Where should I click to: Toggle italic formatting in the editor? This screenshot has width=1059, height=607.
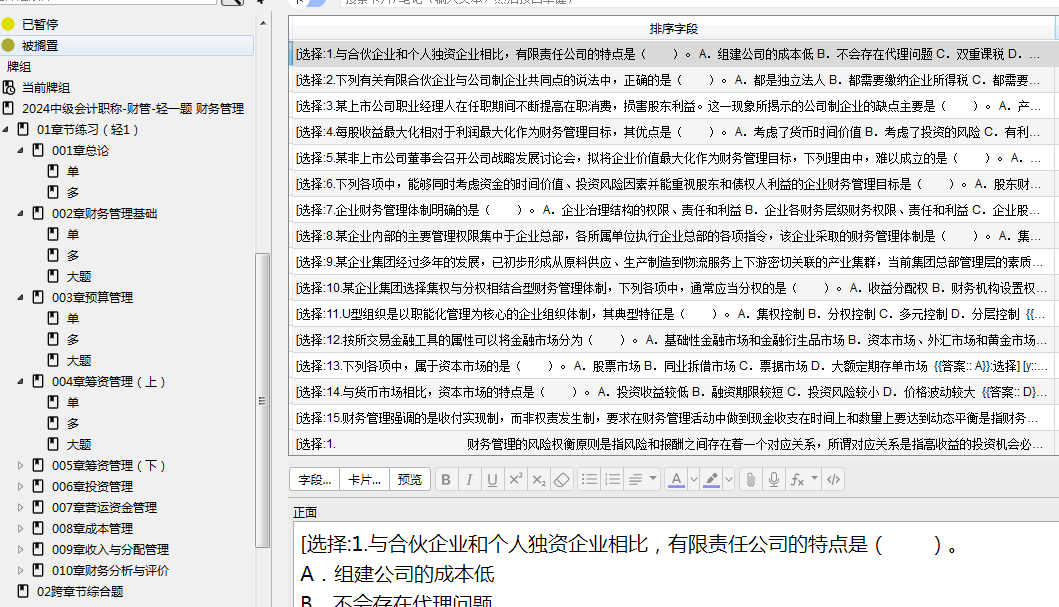tap(469, 479)
